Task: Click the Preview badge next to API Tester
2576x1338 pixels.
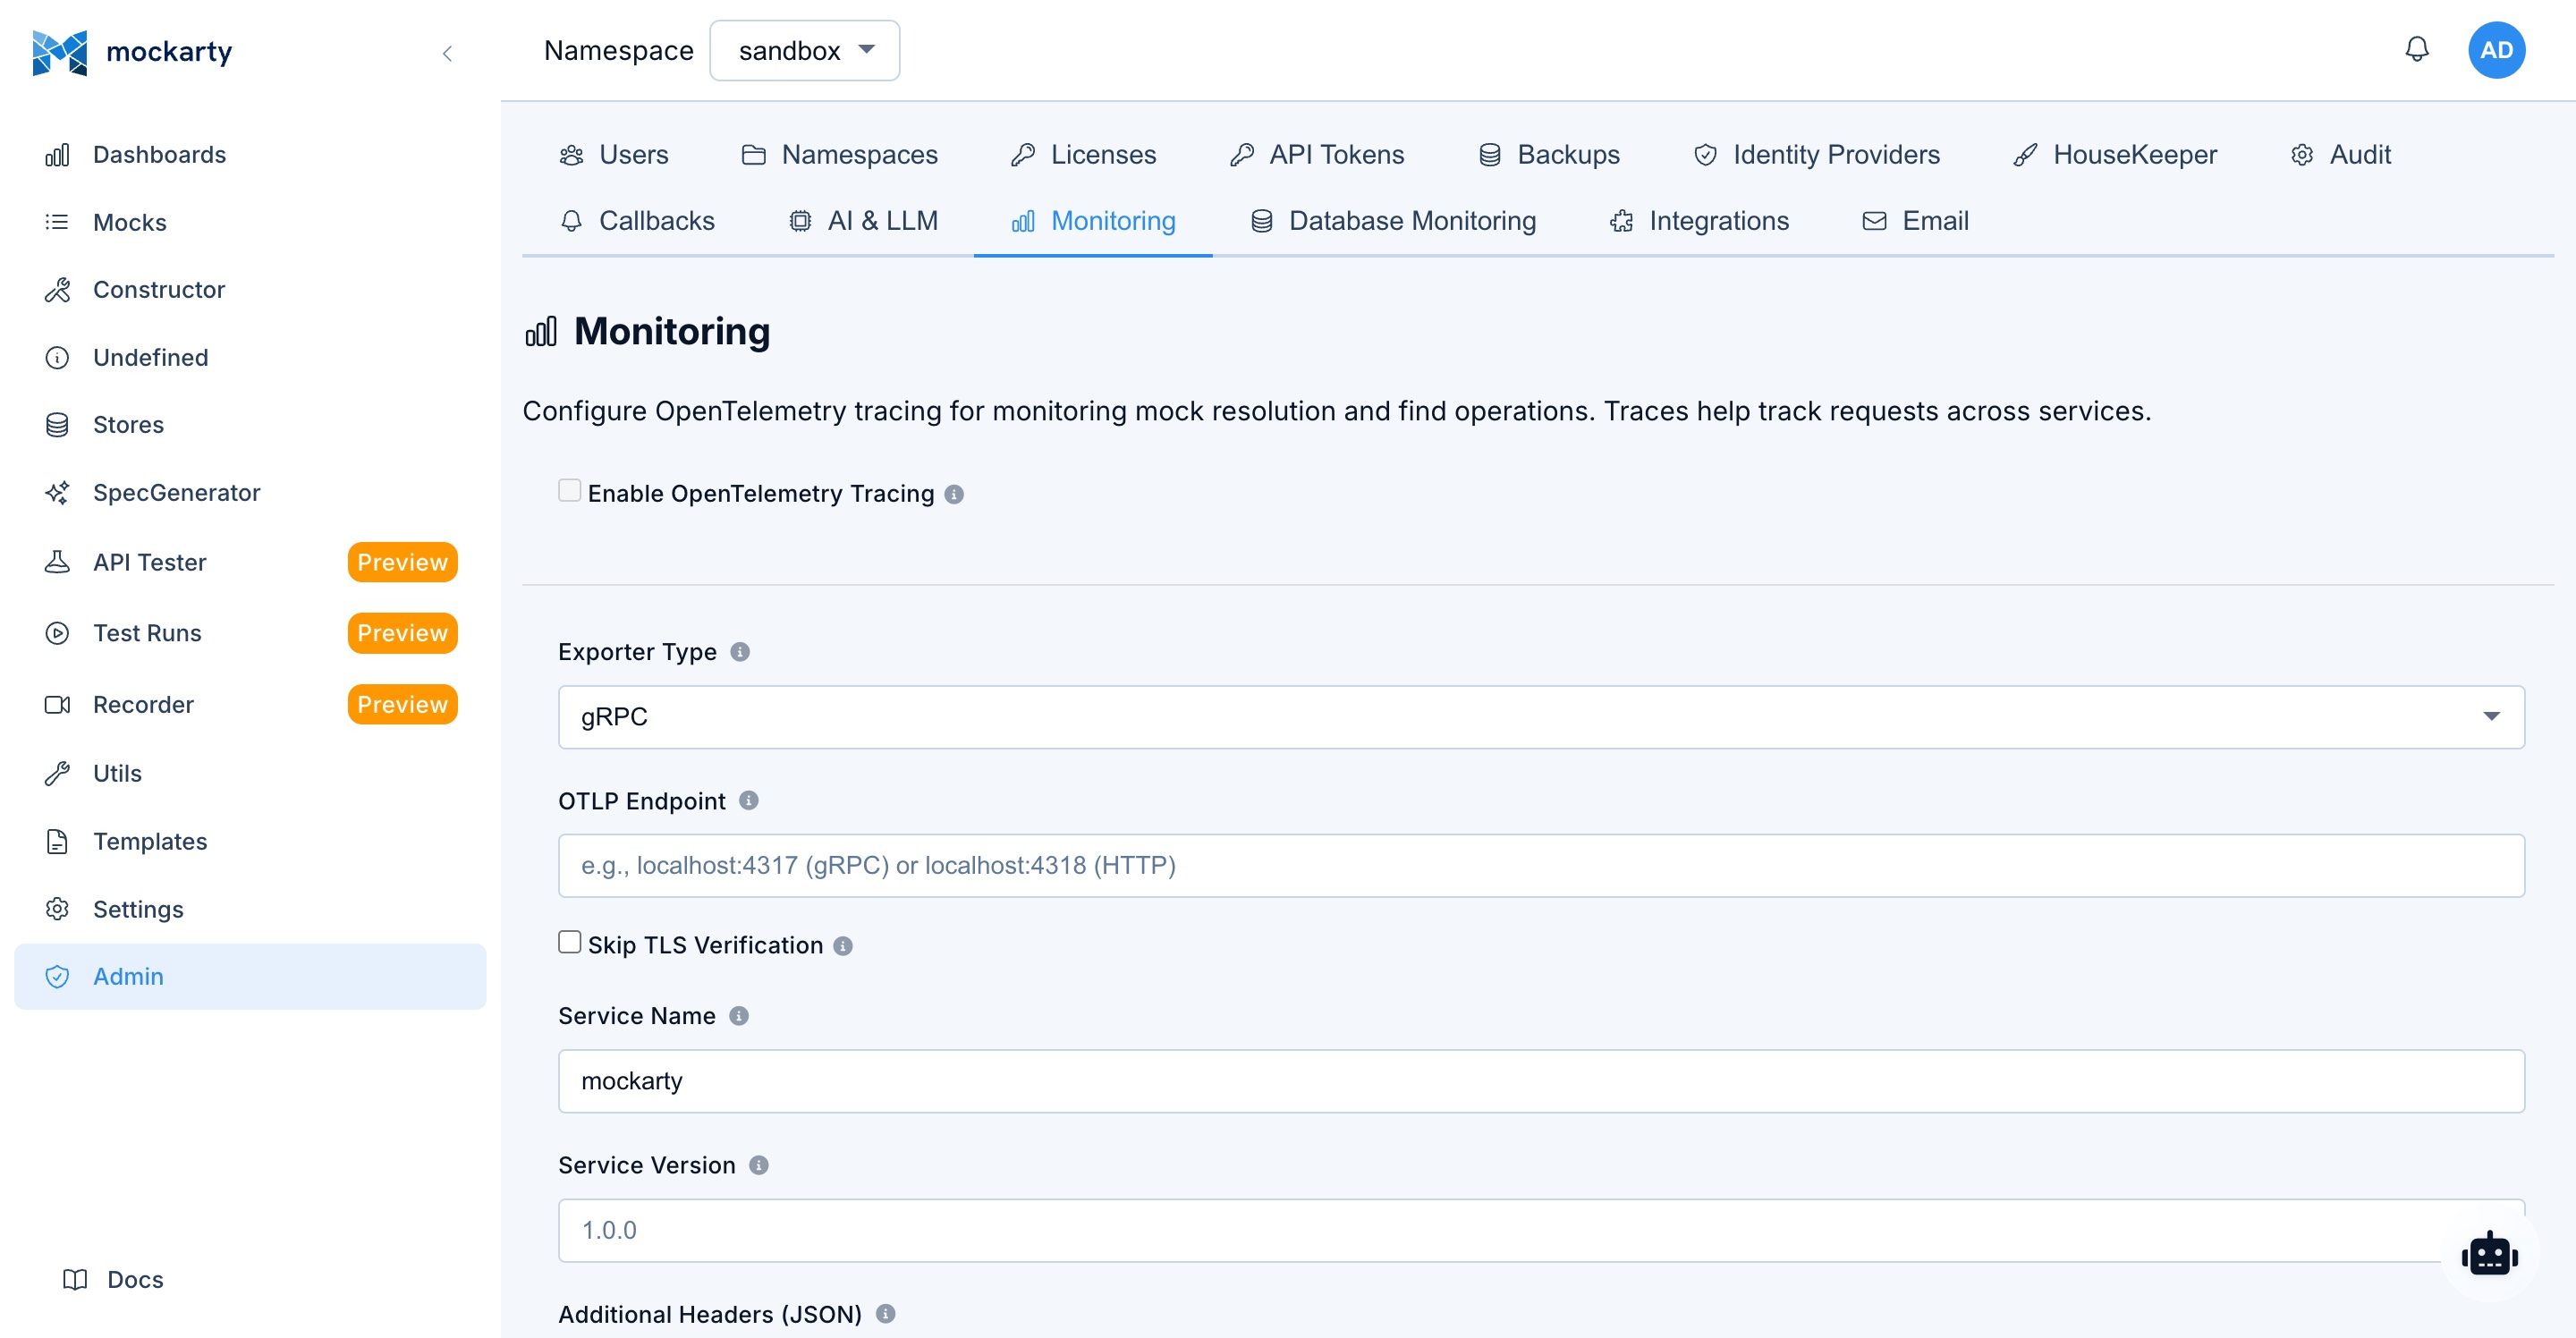Action: (x=402, y=562)
